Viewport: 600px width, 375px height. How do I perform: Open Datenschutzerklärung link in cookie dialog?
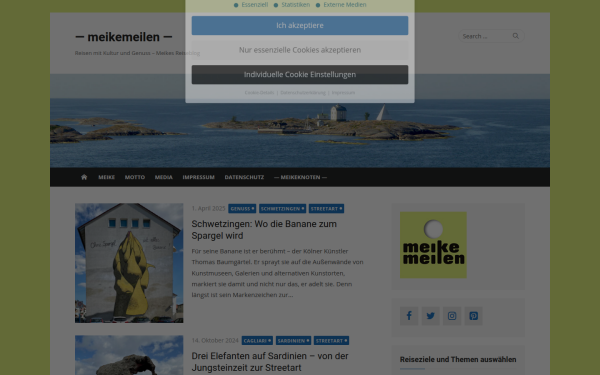pos(303,93)
